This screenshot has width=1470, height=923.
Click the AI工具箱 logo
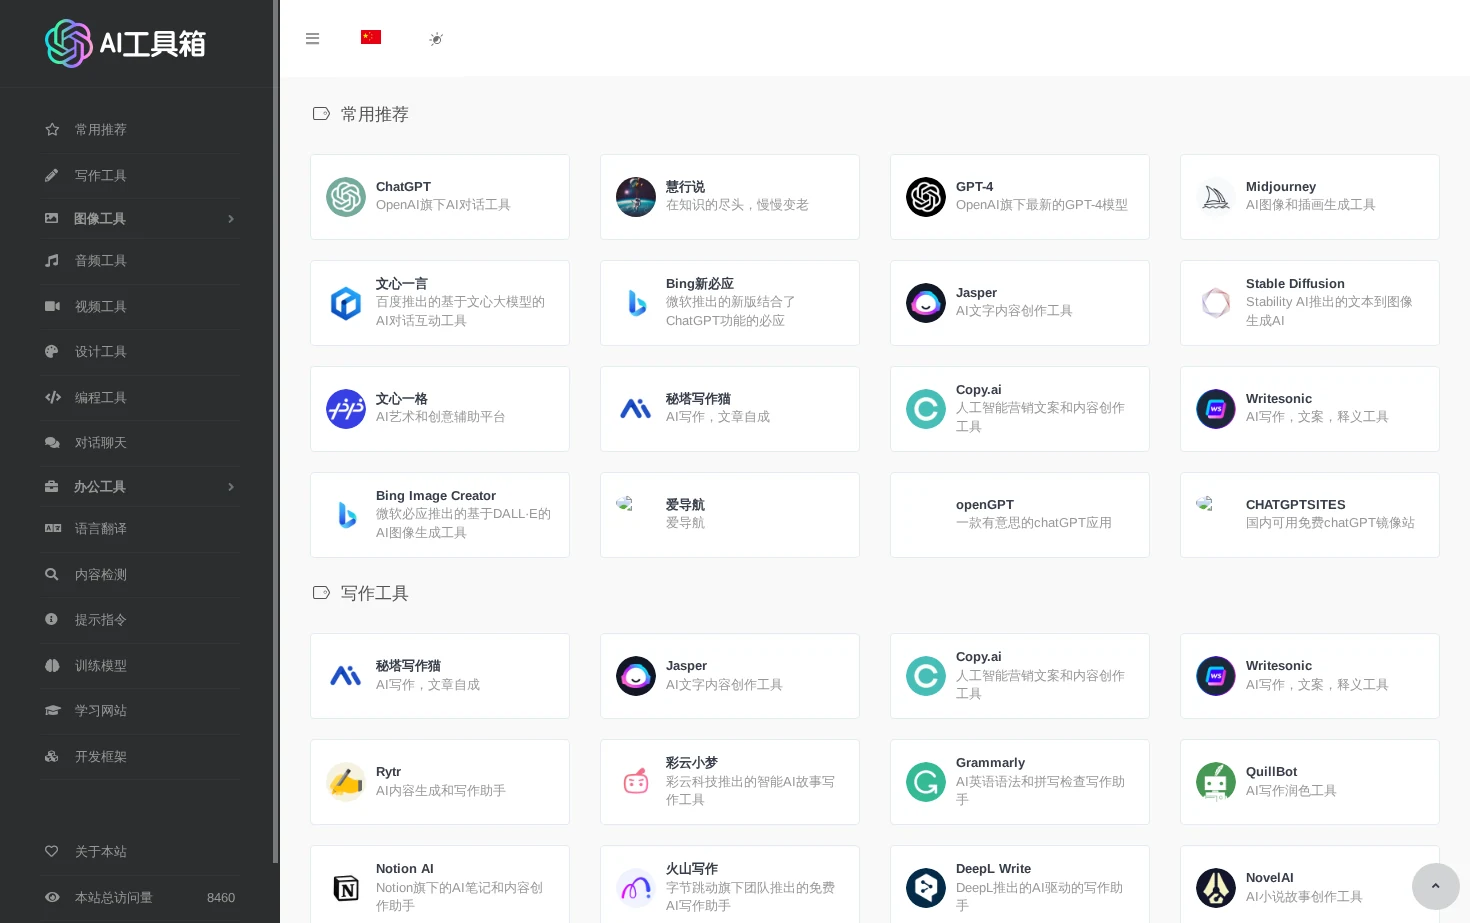point(126,43)
